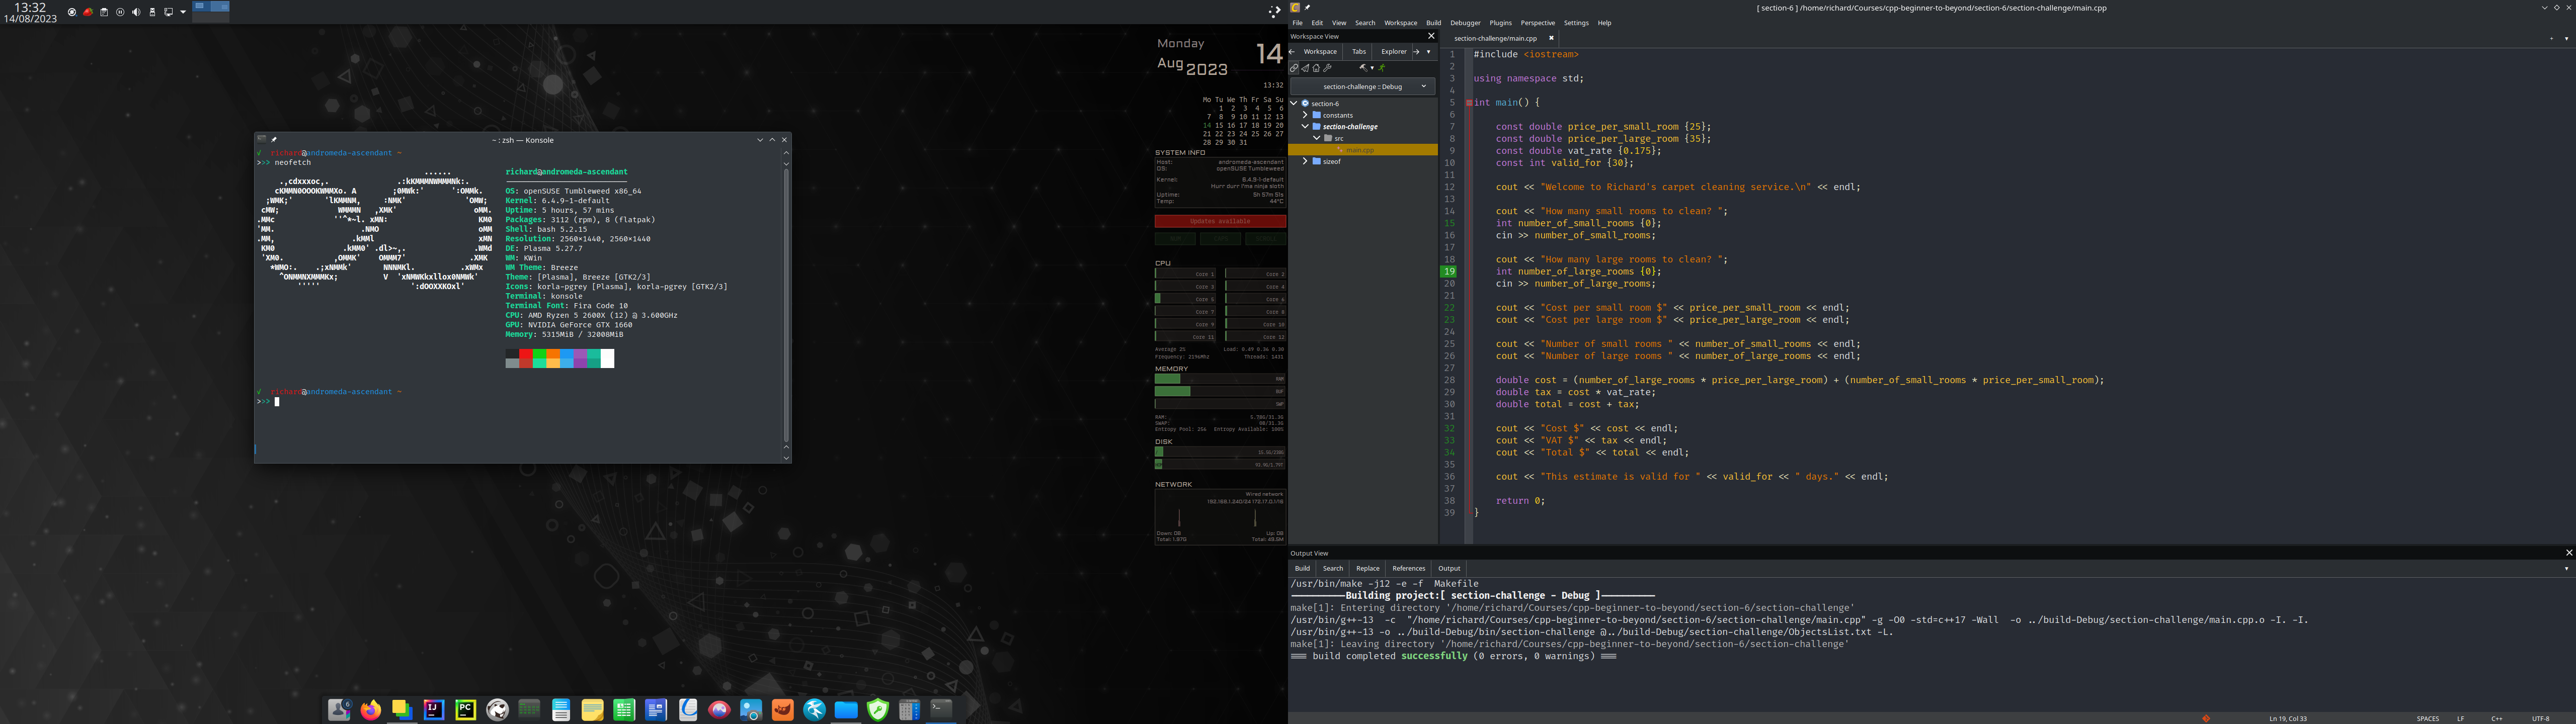Switch to the Tabs tab in Workspace View
The width and height of the screenshot is (2576, 724).
pos(1359,52)
